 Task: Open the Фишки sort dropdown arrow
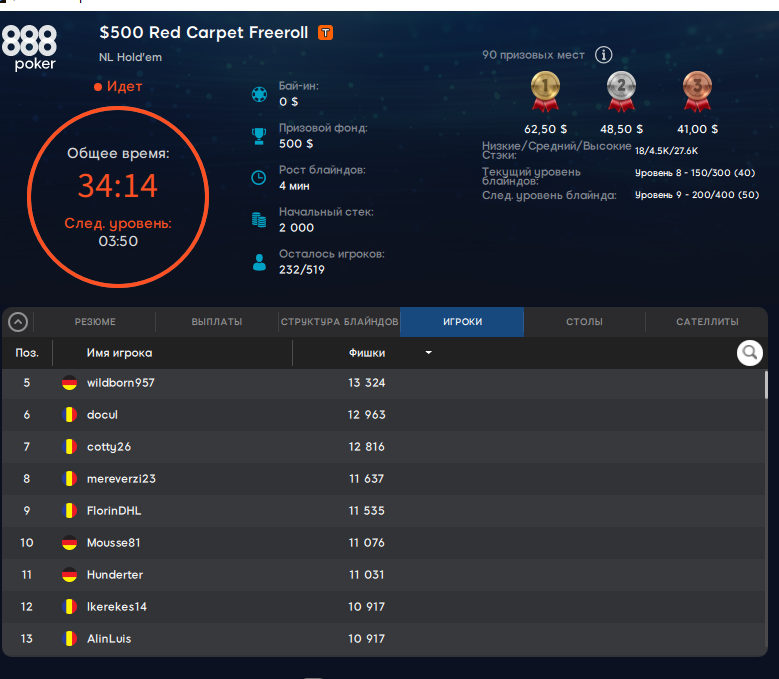click(429, 353)
